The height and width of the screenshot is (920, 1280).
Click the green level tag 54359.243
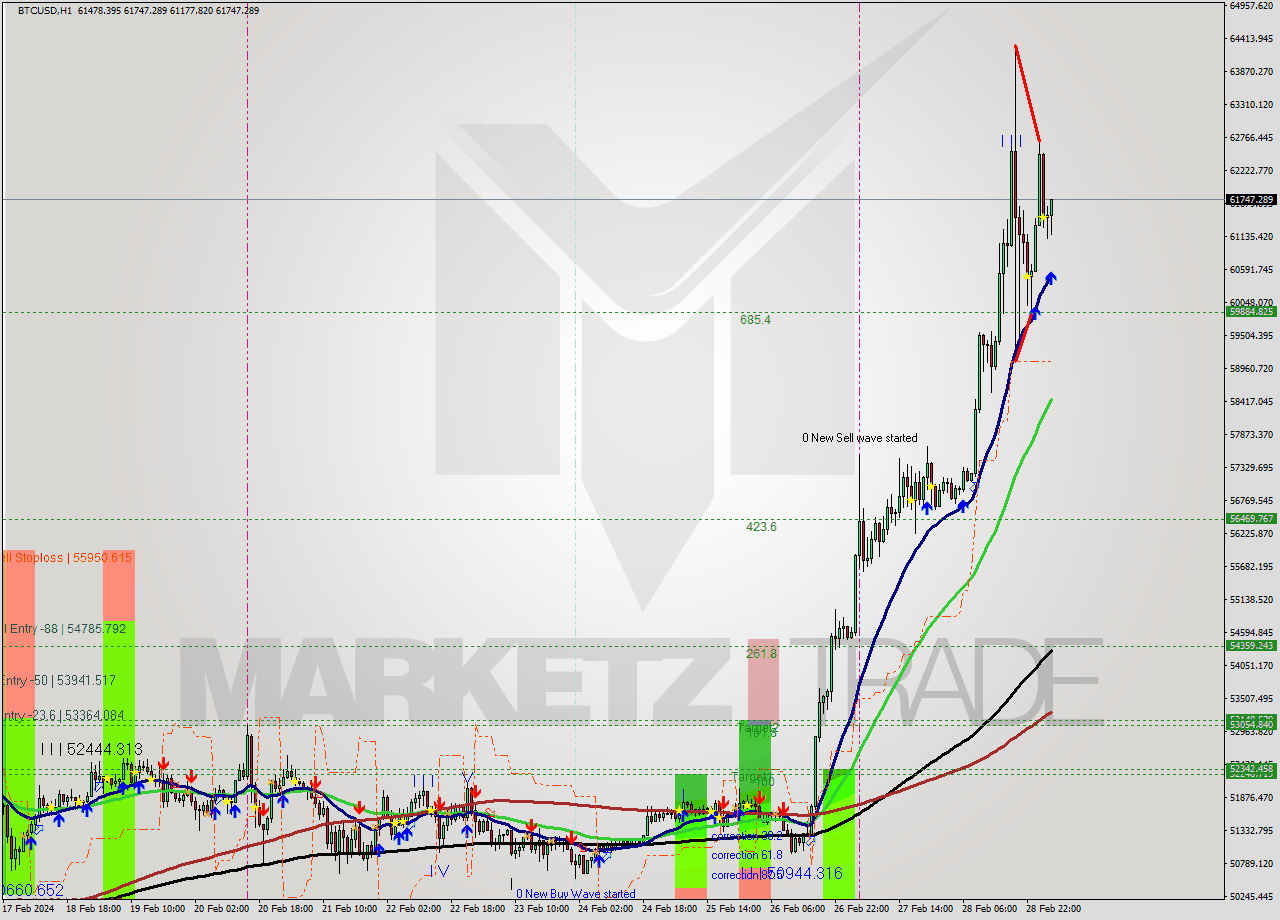[1250, 646]
